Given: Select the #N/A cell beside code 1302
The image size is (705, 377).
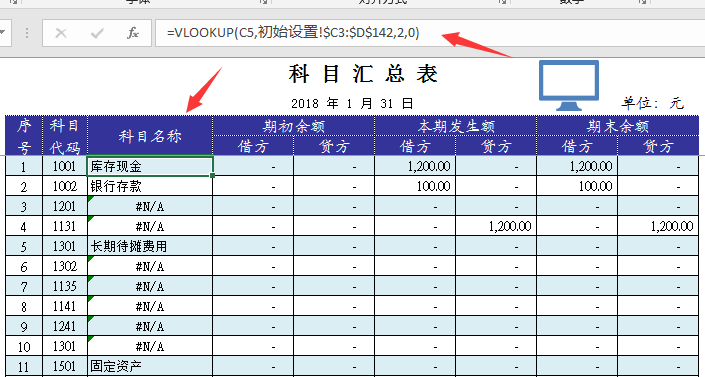Looking at the screenshot, I should 150,266.
